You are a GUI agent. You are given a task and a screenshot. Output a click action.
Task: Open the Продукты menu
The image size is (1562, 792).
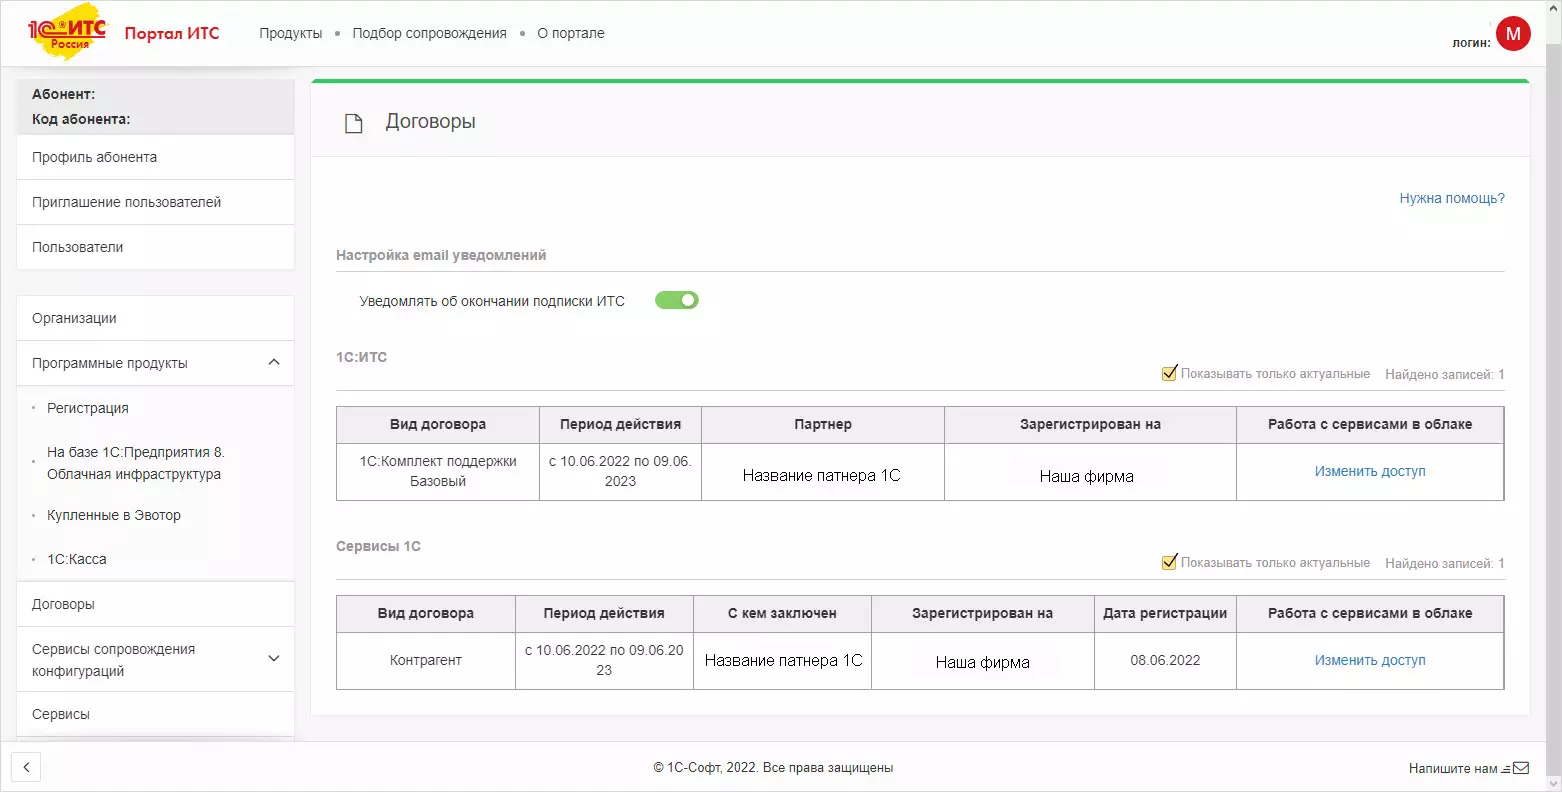tap(290, 33)
